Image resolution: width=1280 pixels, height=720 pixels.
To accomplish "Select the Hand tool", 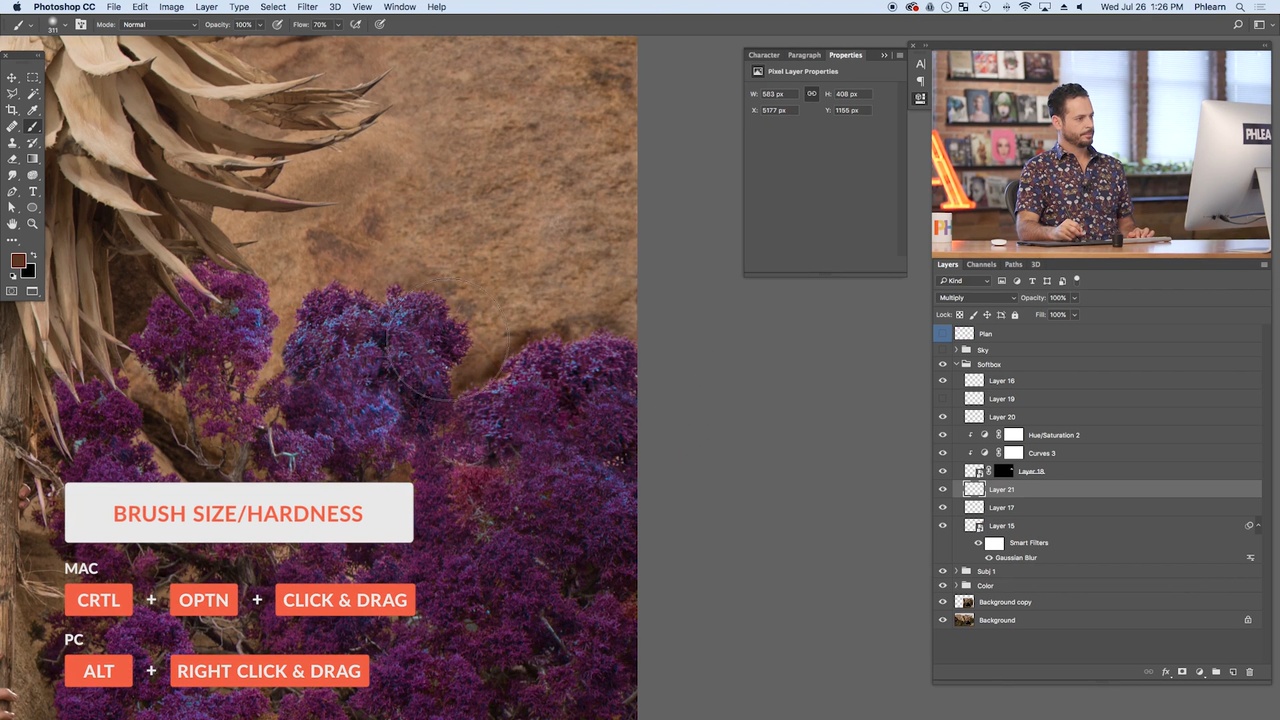I will click(x=12, y=224).
